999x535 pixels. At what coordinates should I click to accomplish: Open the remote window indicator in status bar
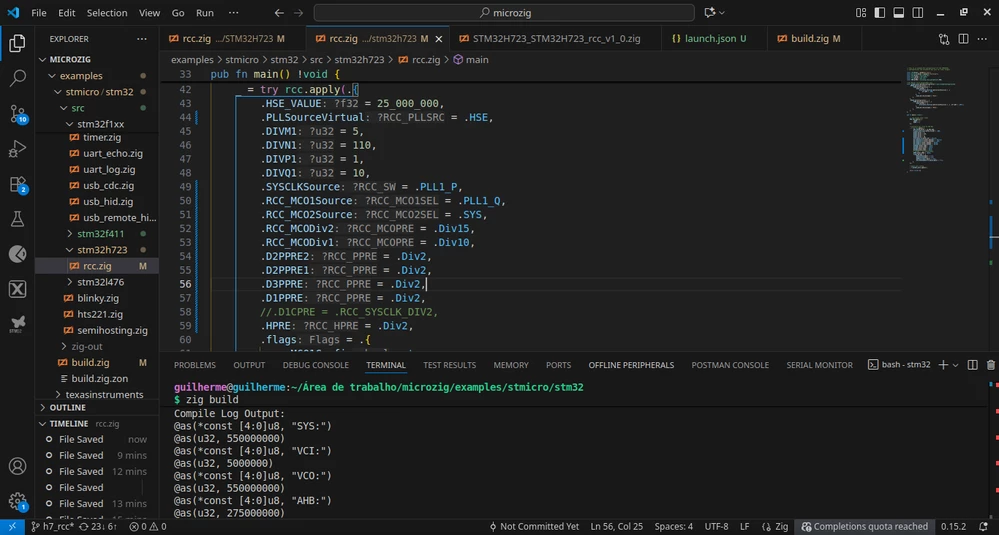coord(11,527)
